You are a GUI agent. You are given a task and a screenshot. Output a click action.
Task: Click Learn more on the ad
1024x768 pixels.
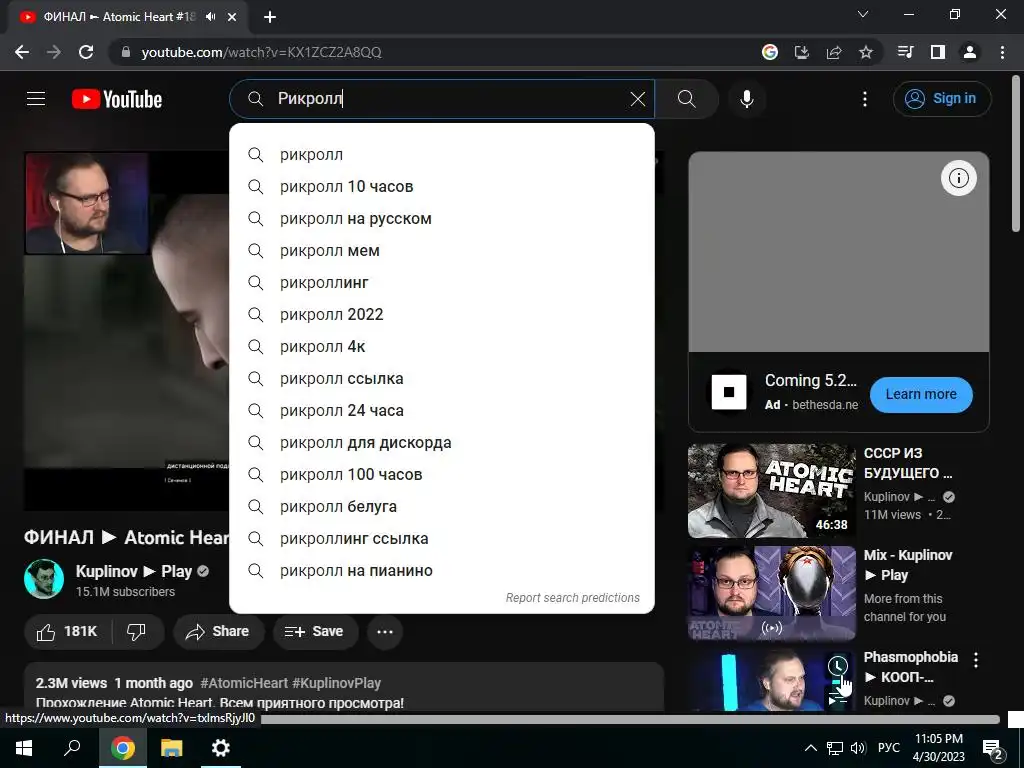tap(921, 394)
